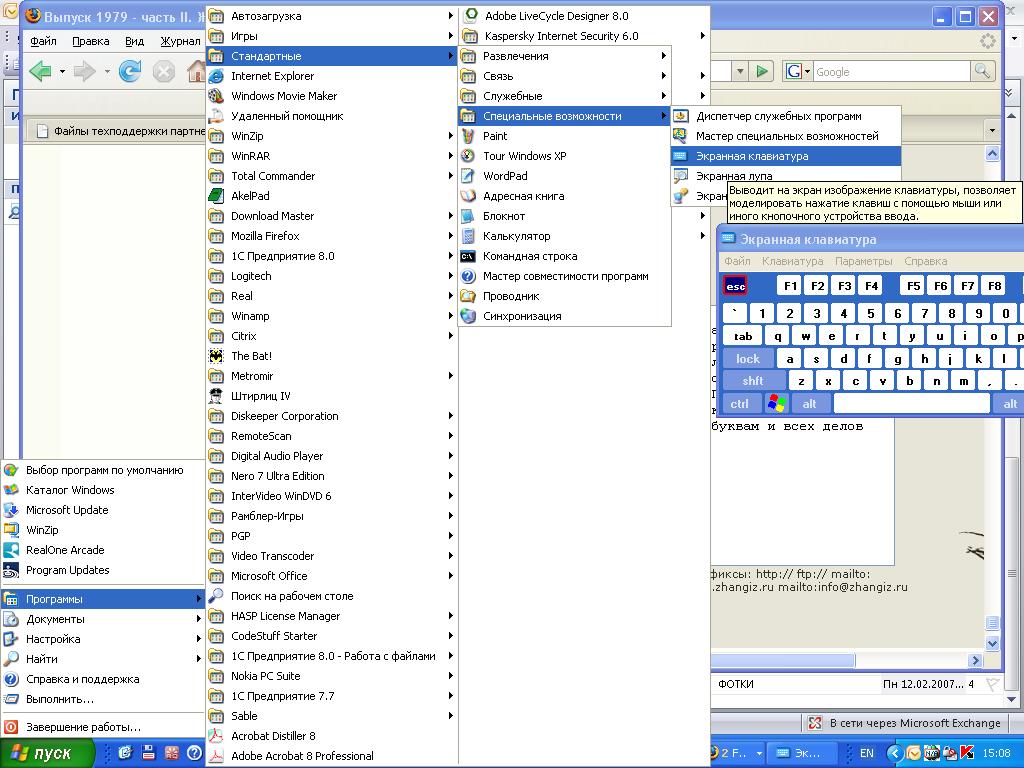Click the Forward arrow in Firefox toolbar
Viewport: 1024px width, 768px height.
click(84, 71)
